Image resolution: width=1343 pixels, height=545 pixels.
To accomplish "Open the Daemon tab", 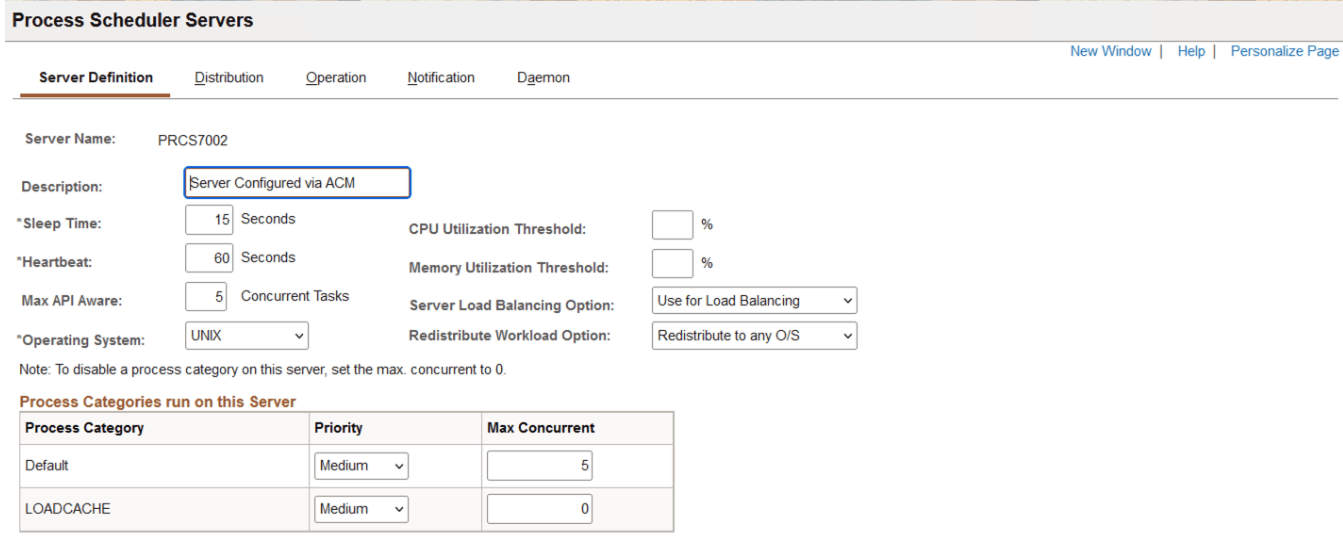I will point(543,78).
